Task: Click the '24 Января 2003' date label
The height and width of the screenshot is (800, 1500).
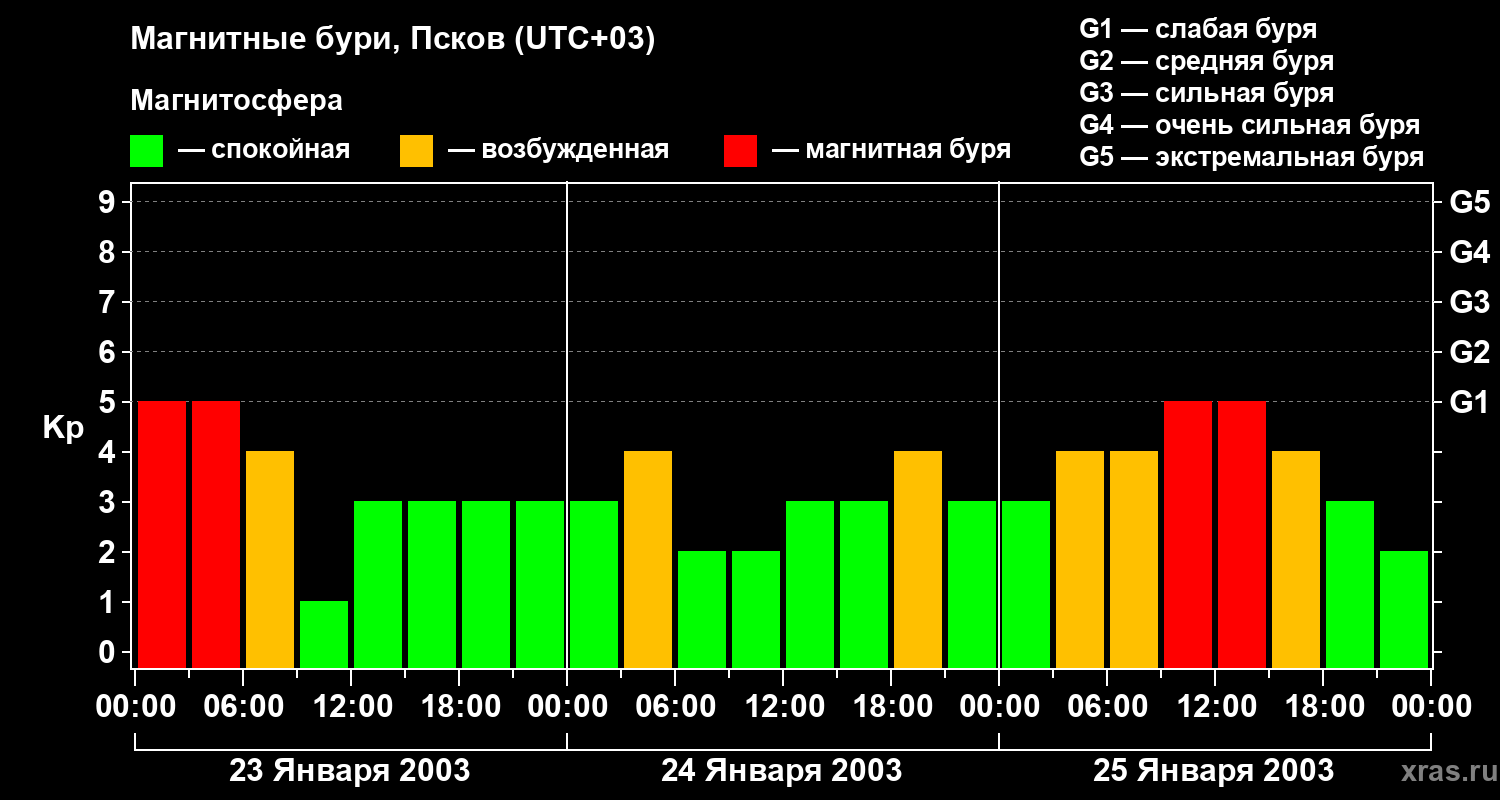Action: [782, 771]
